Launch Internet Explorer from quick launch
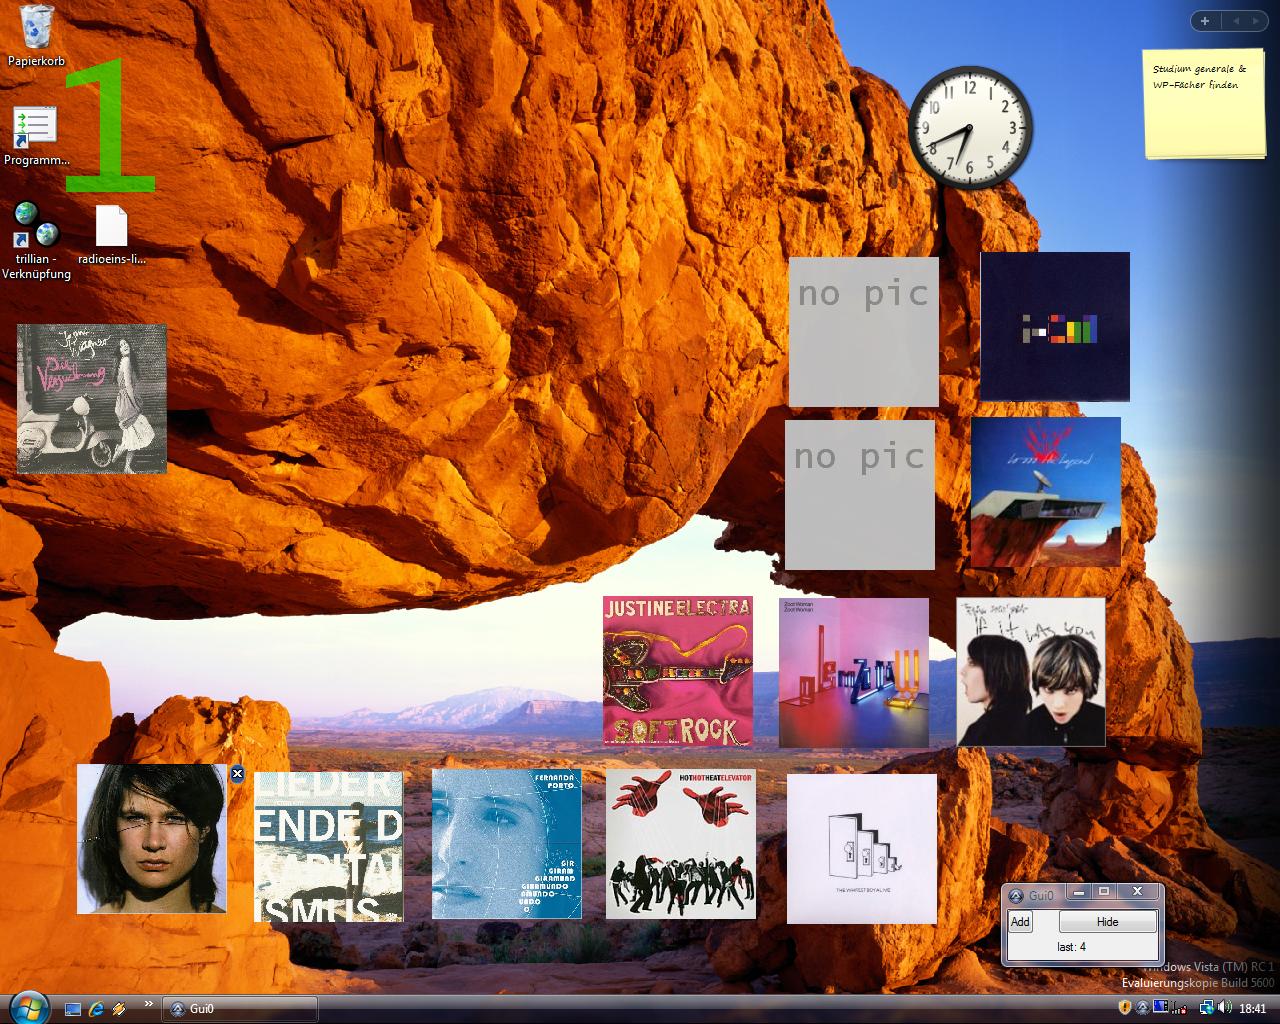 coord(96,1008)
